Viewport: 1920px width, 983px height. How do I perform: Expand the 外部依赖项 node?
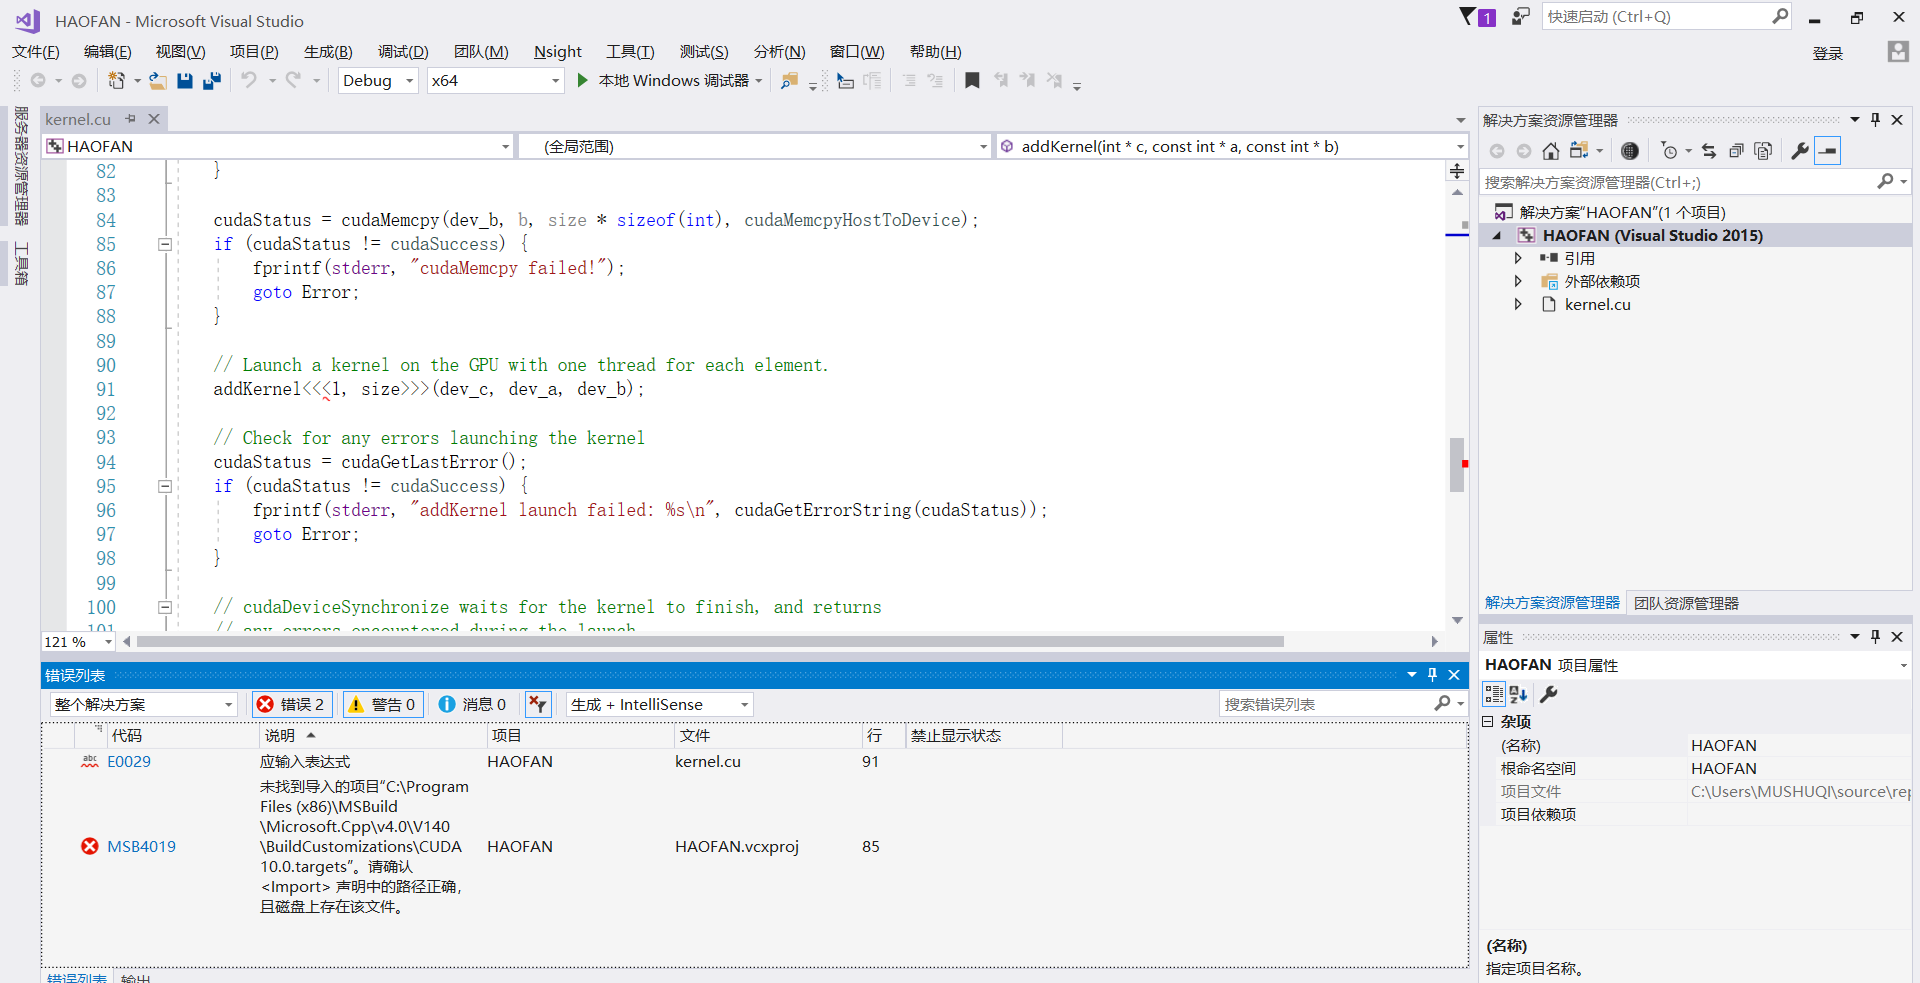(1518, 281)
